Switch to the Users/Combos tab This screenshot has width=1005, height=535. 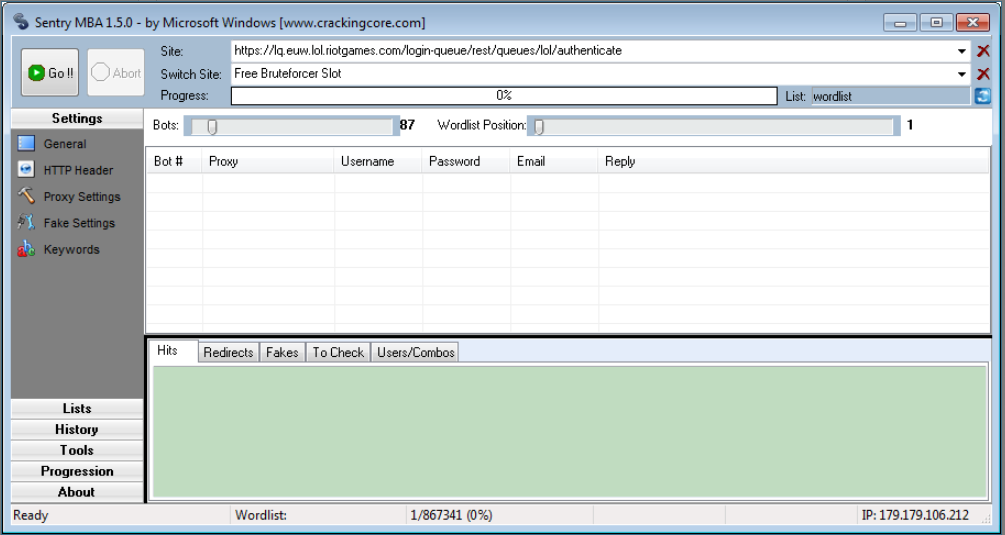(415, 352)
